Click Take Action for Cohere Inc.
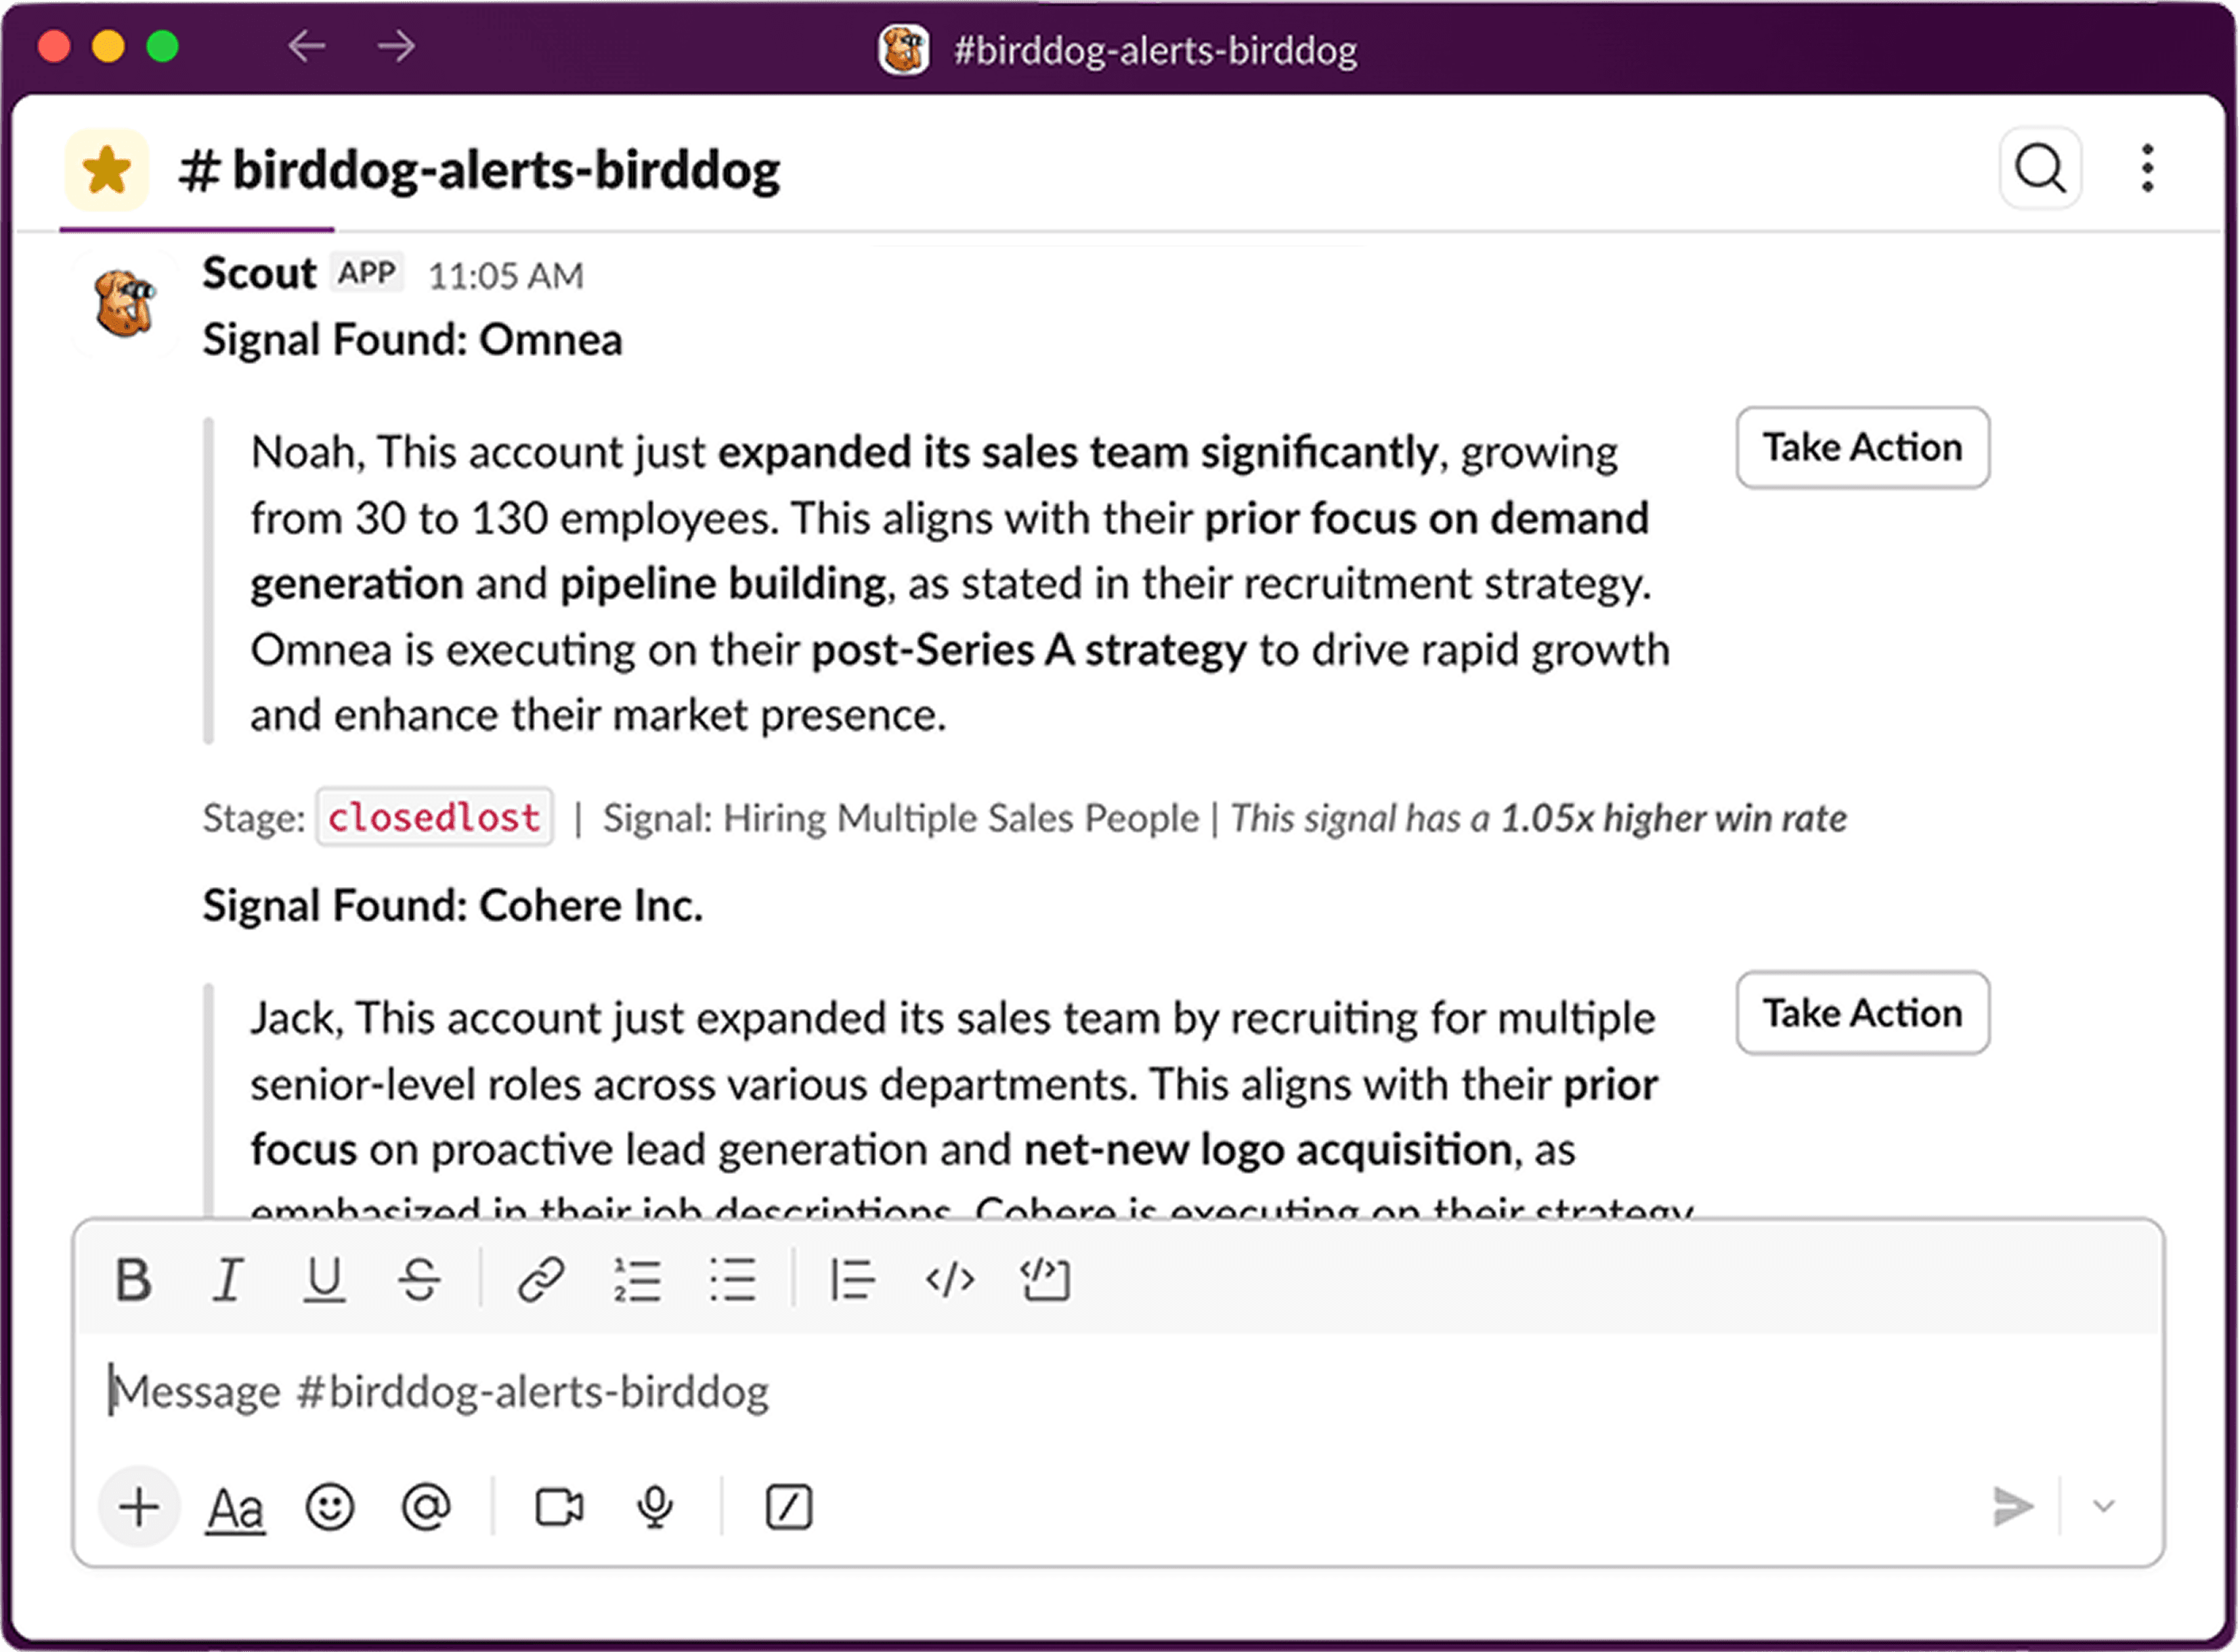Image resolution: width=2240 pixels, height=1652 pixels. 1862,1013
